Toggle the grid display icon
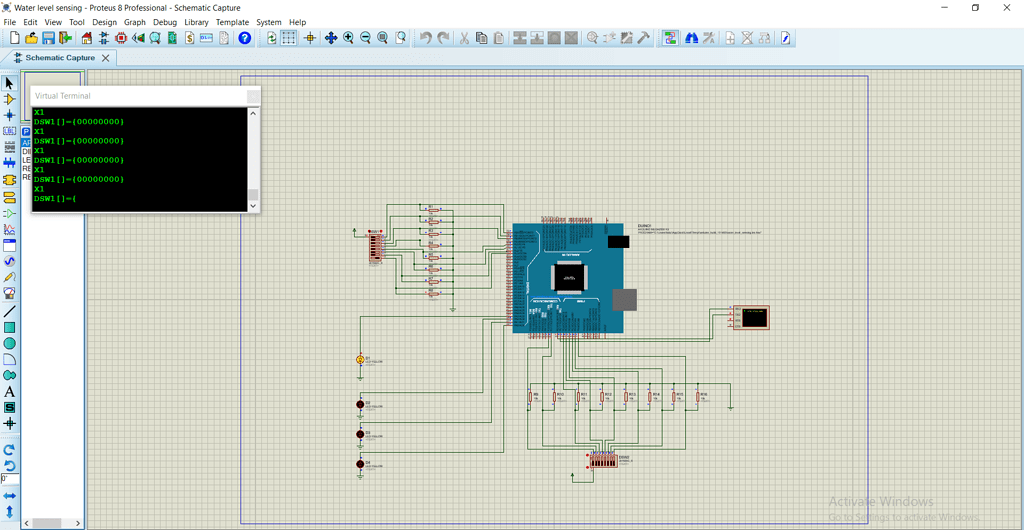Screen dimensions: 1024x530 point(288,38)
